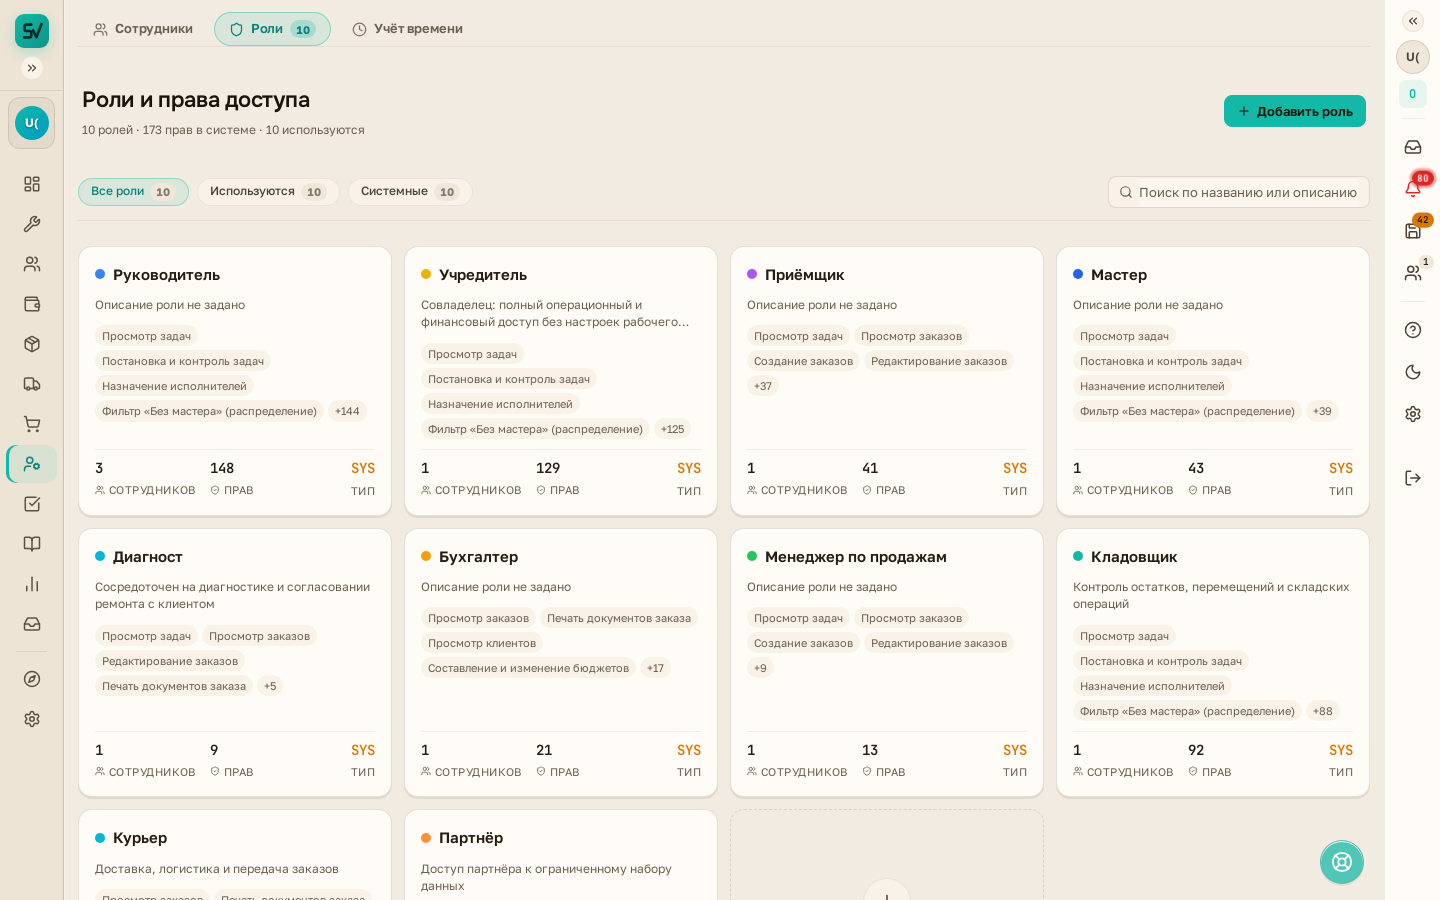The image size is (1440, 900).
Task: Filter by Системные roles
Action: [x=410, y=192]
